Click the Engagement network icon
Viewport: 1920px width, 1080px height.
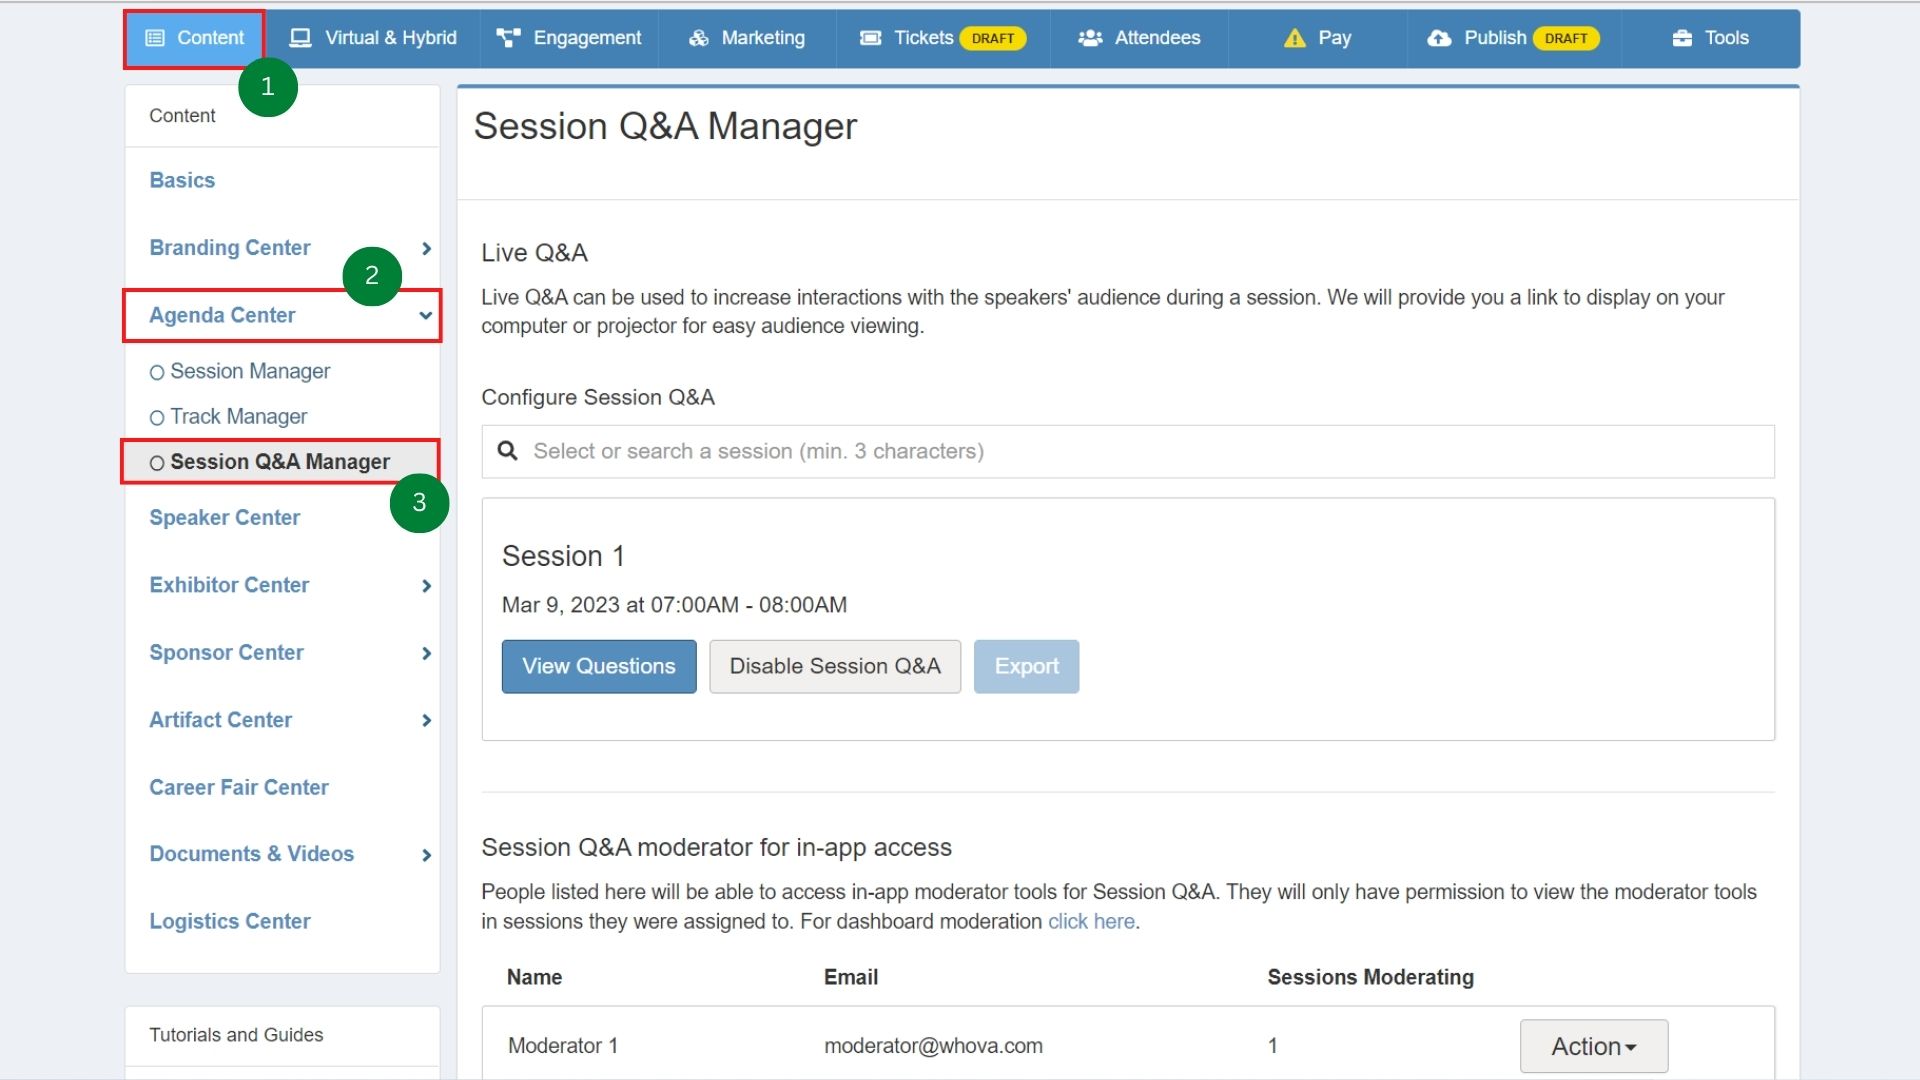click(508, 38)
